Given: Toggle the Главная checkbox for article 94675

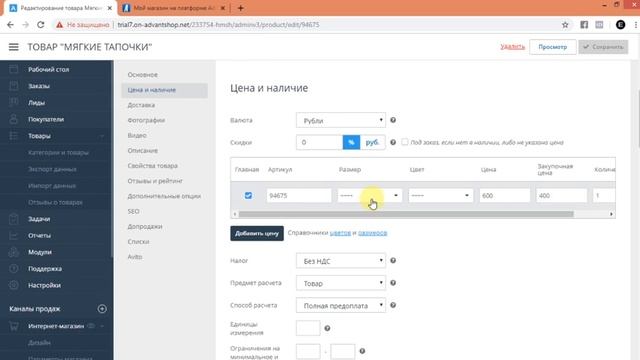Looking at the screenshot, I should [x=248, y=196].
